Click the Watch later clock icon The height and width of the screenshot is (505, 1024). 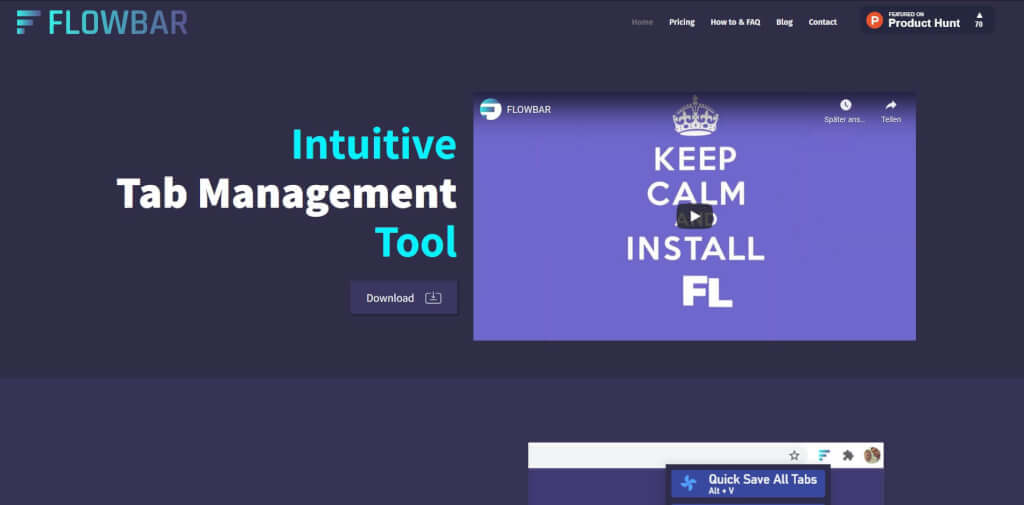[845, 105]
